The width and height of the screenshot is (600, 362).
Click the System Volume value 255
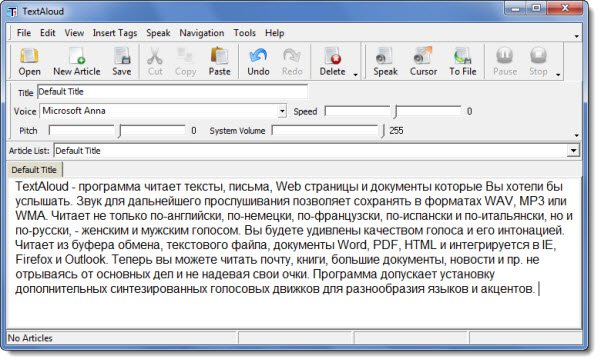(396, 130)
